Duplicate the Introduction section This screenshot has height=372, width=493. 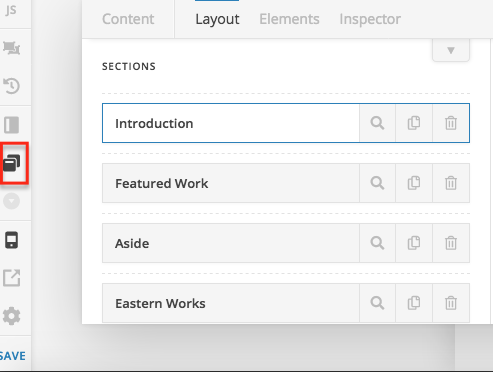point(414,123)
